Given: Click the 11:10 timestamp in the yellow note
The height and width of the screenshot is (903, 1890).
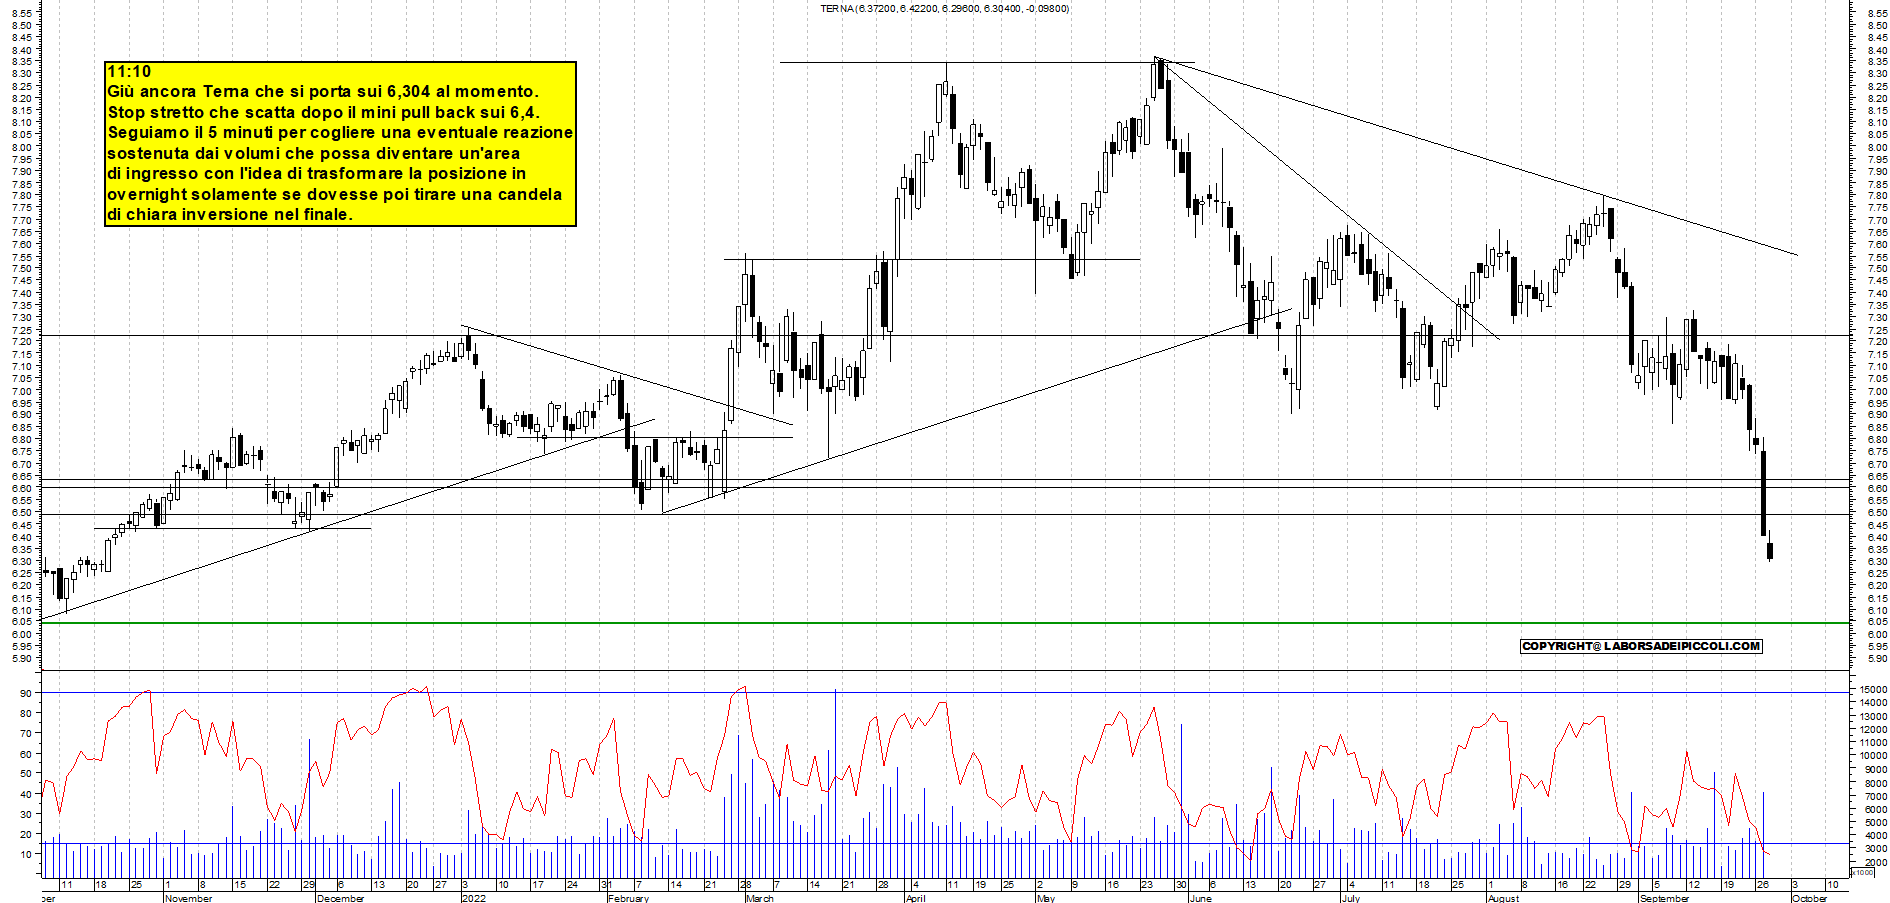Looking at the screenshot, I should (x=129, y=72).
